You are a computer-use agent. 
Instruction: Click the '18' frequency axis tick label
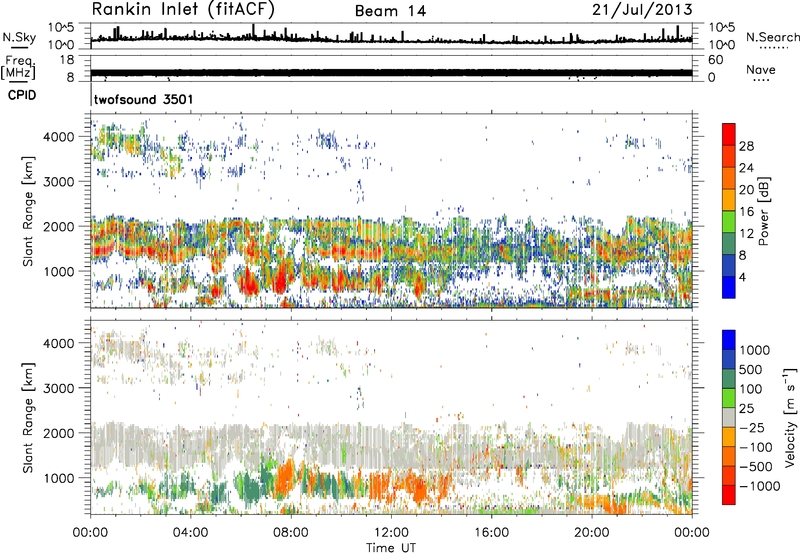coord(66,60)
